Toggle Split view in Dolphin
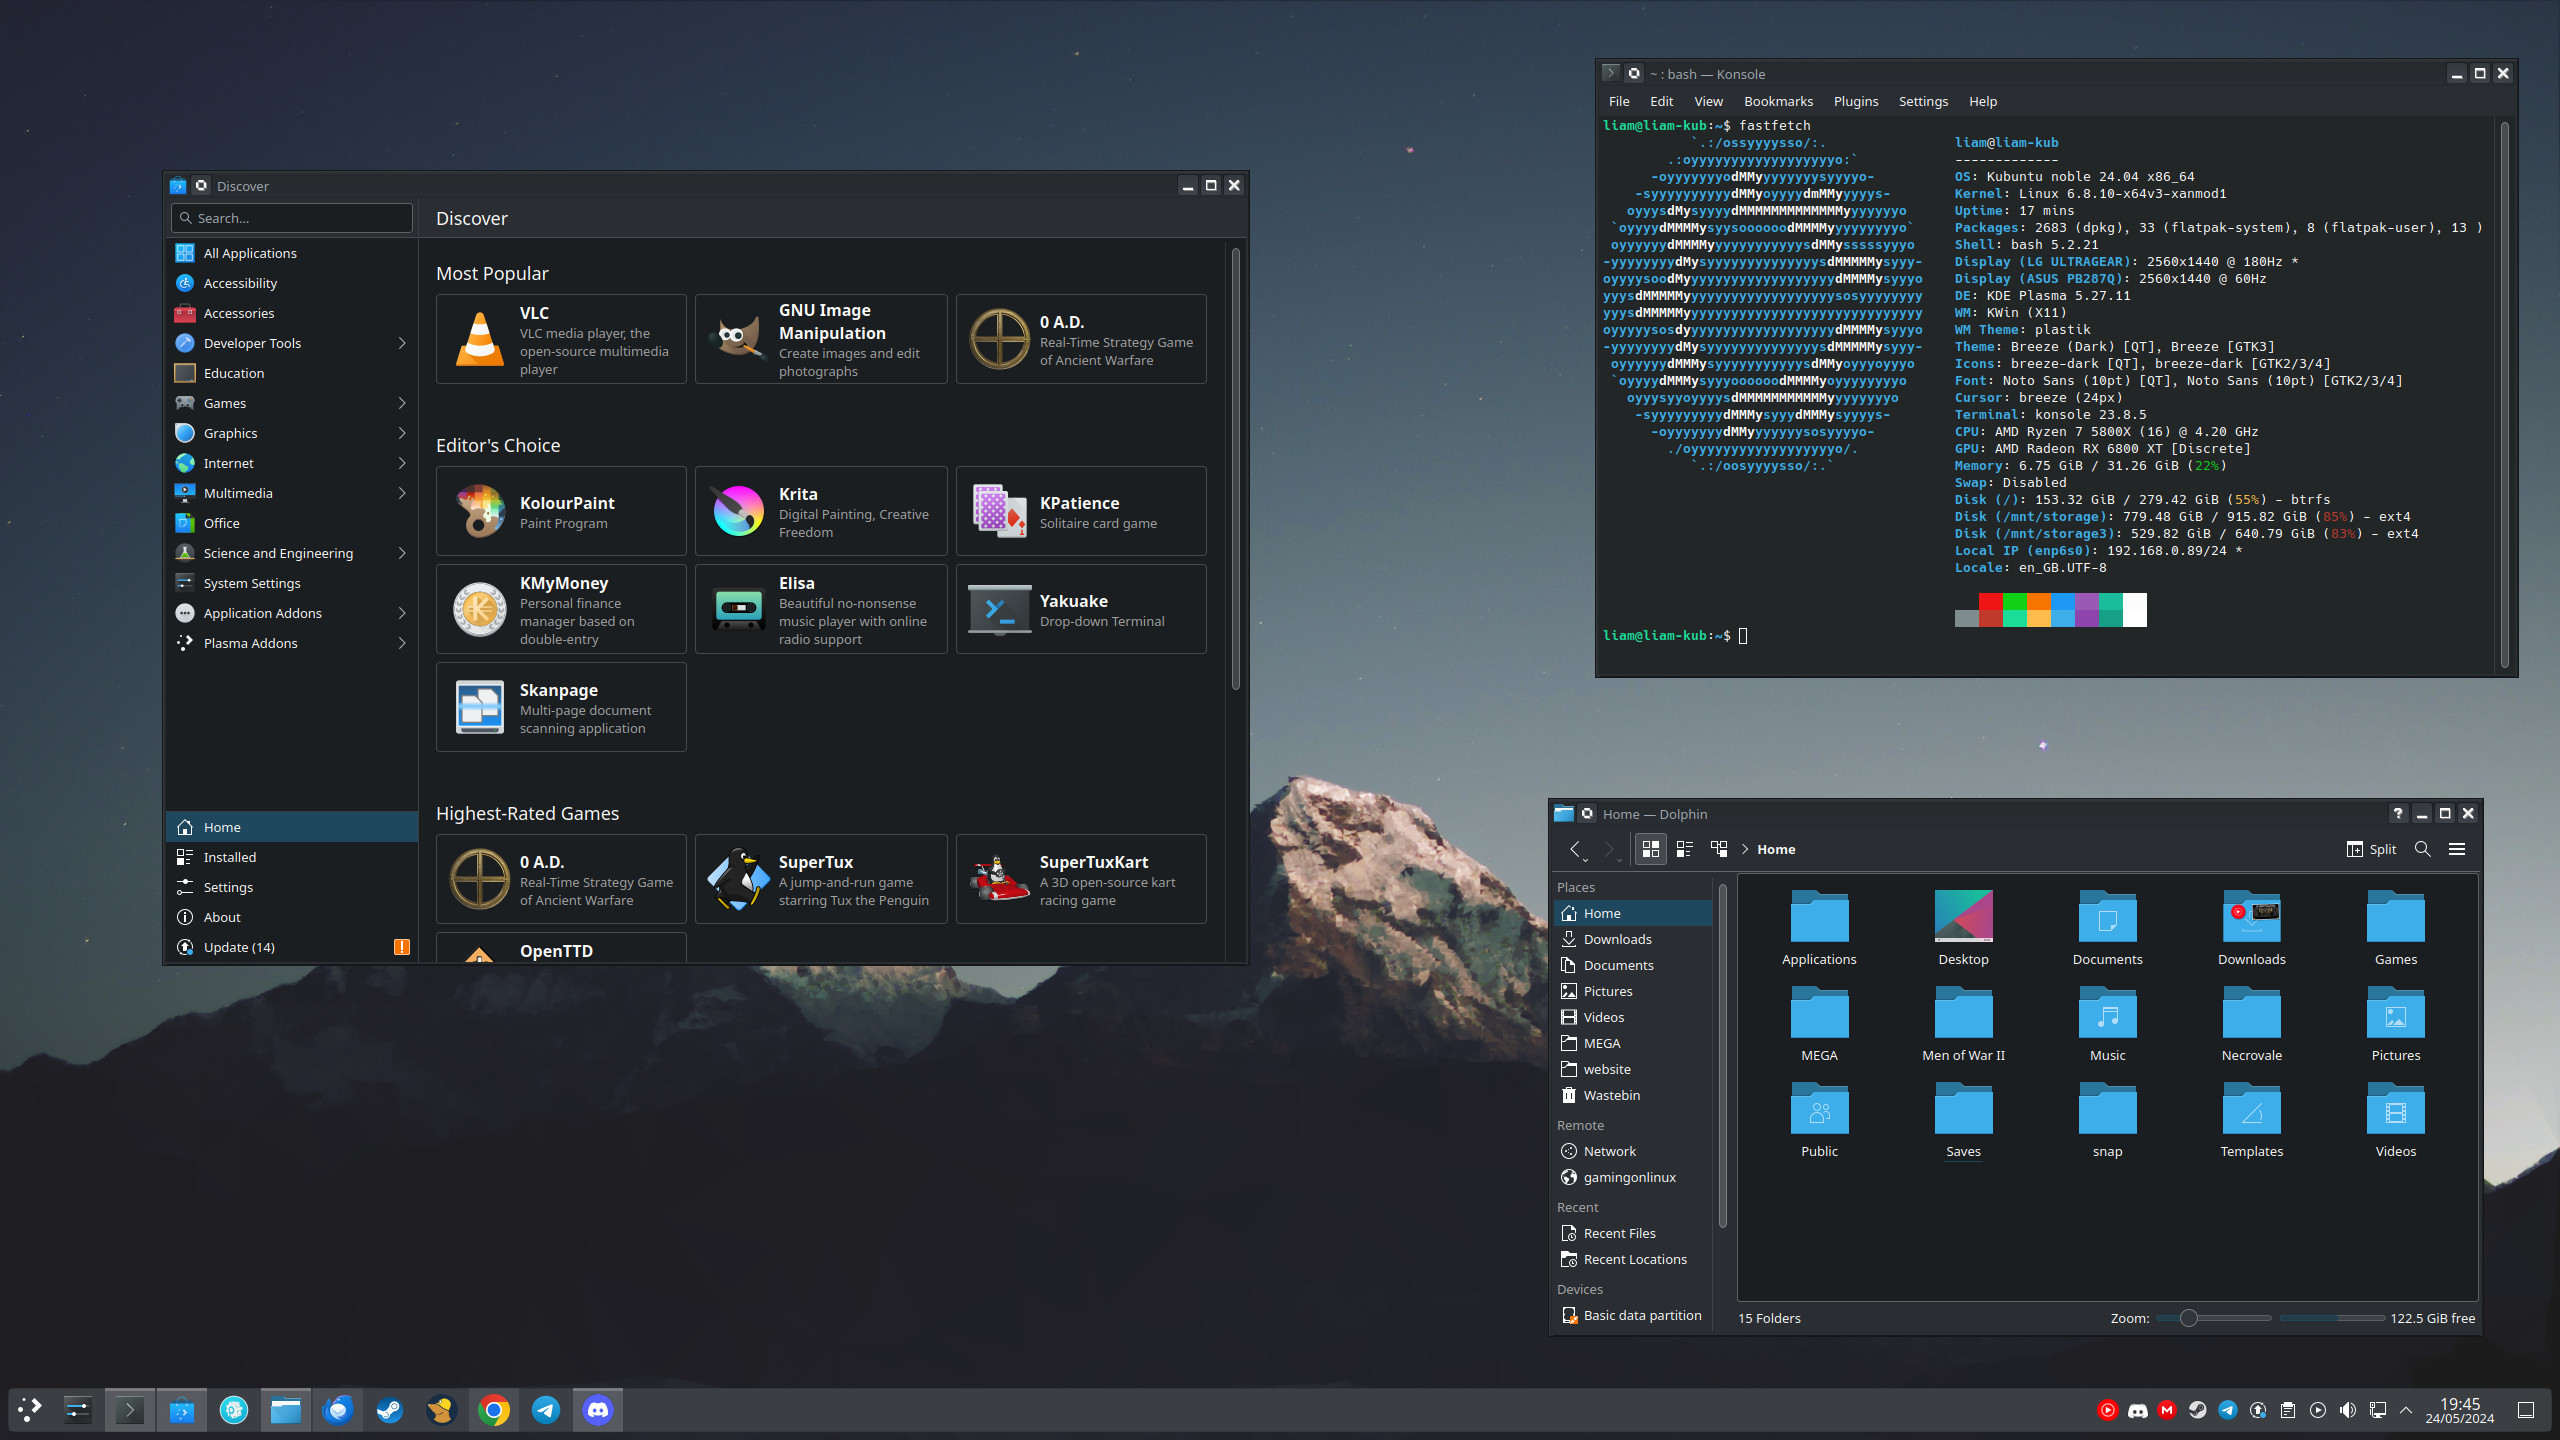The height and width of the screenshot is (1440, 2560). (2371, 849)
